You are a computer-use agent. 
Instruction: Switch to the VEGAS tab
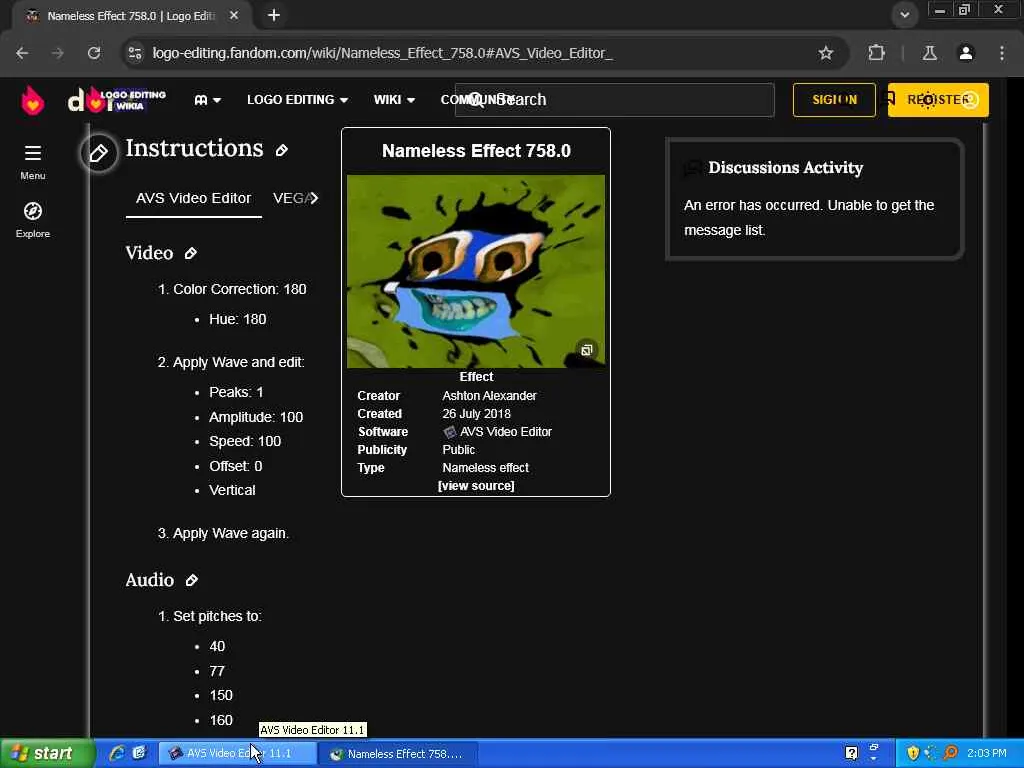coord(290,199)
